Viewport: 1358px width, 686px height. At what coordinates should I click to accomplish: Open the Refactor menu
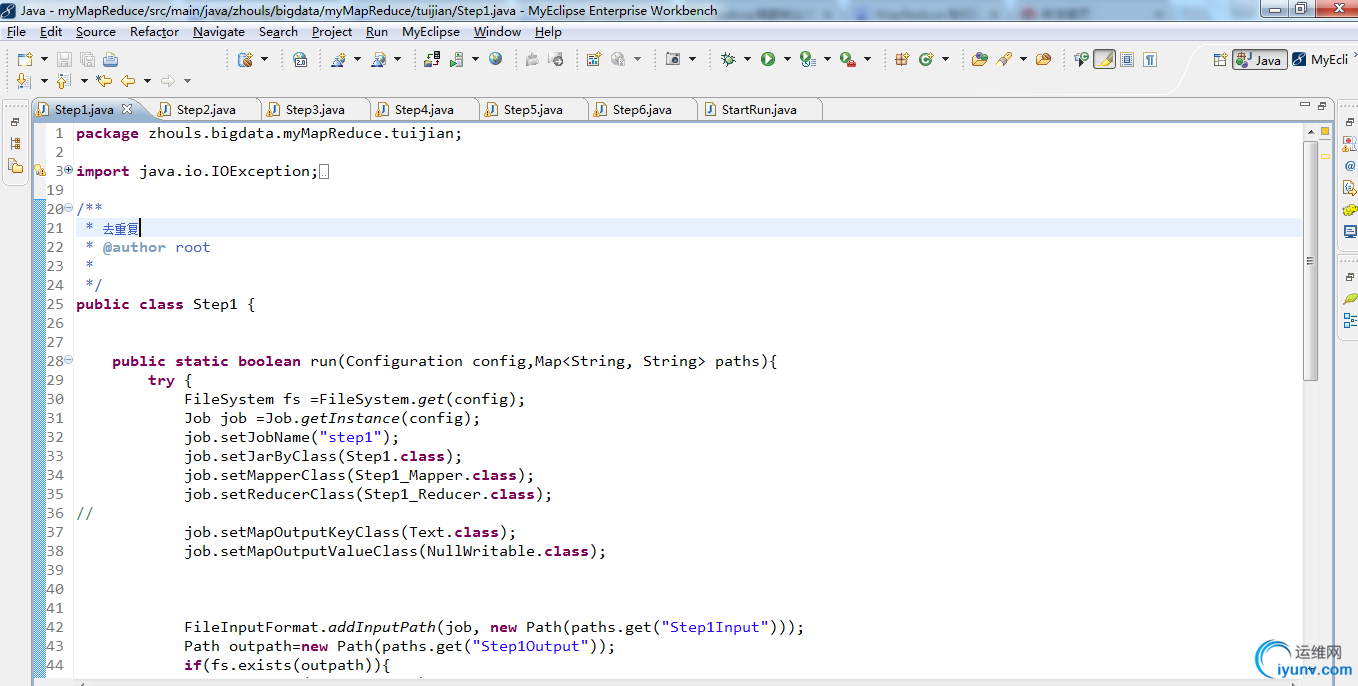pyautogui.click(x=155, y=31)
